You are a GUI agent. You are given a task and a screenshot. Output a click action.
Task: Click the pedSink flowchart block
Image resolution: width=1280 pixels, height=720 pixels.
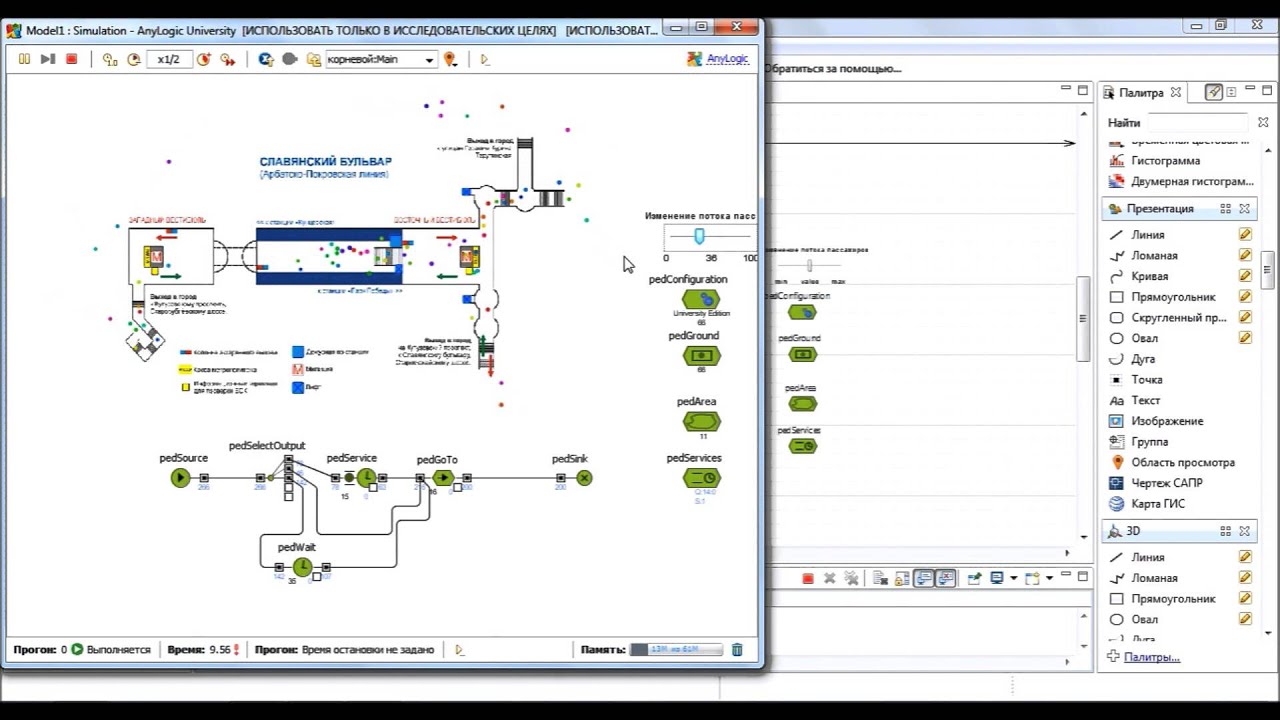584,478
